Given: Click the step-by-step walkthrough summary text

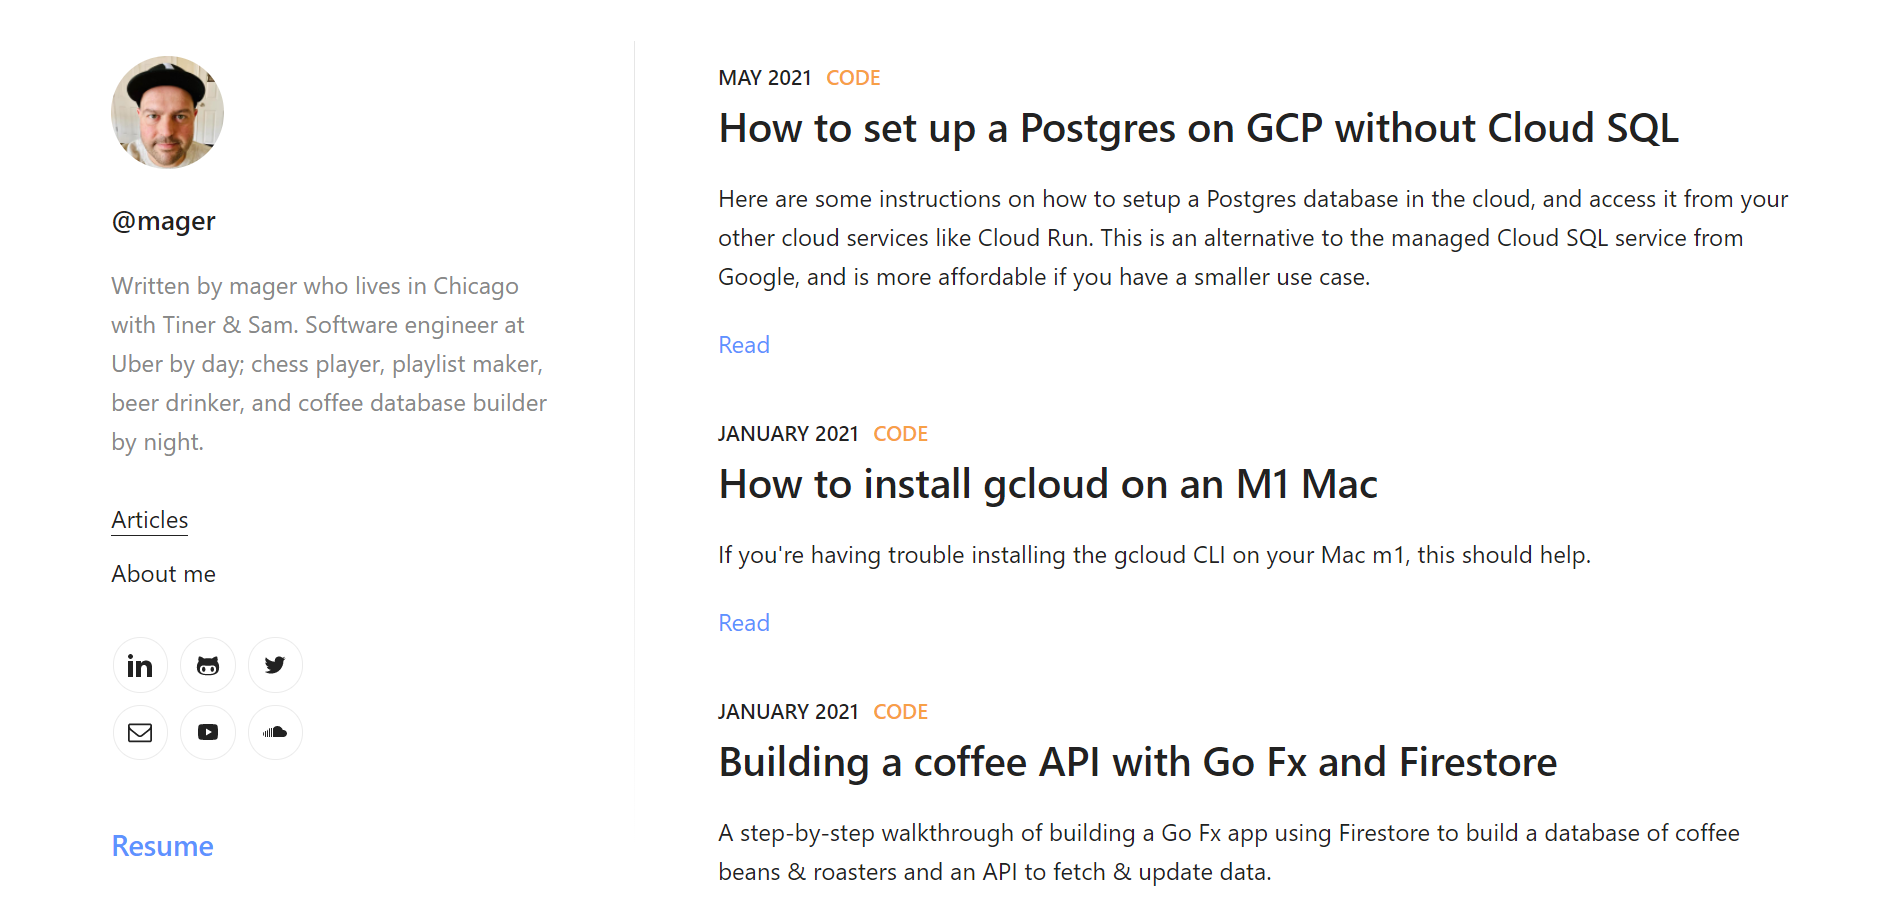Looking at the screenshot, I should [x=1229, y=852].
